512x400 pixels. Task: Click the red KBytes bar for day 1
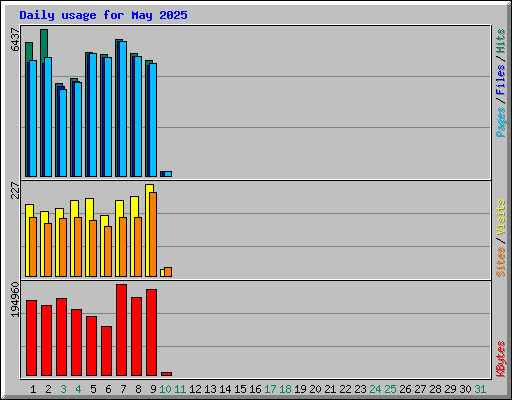[x=31, y=338]
